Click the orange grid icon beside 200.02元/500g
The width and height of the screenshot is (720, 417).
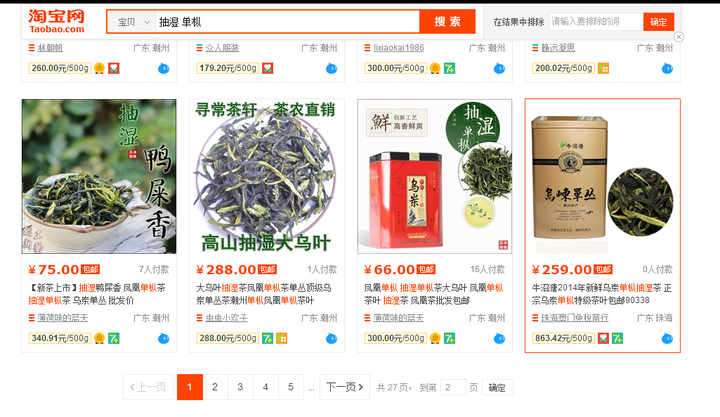(x=603, y=68)
